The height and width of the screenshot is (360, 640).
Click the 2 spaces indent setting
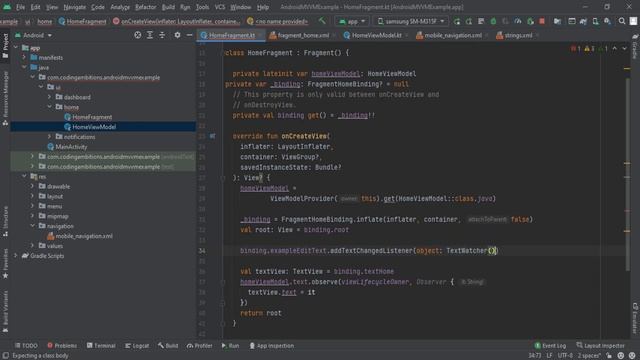pos(589,356)
